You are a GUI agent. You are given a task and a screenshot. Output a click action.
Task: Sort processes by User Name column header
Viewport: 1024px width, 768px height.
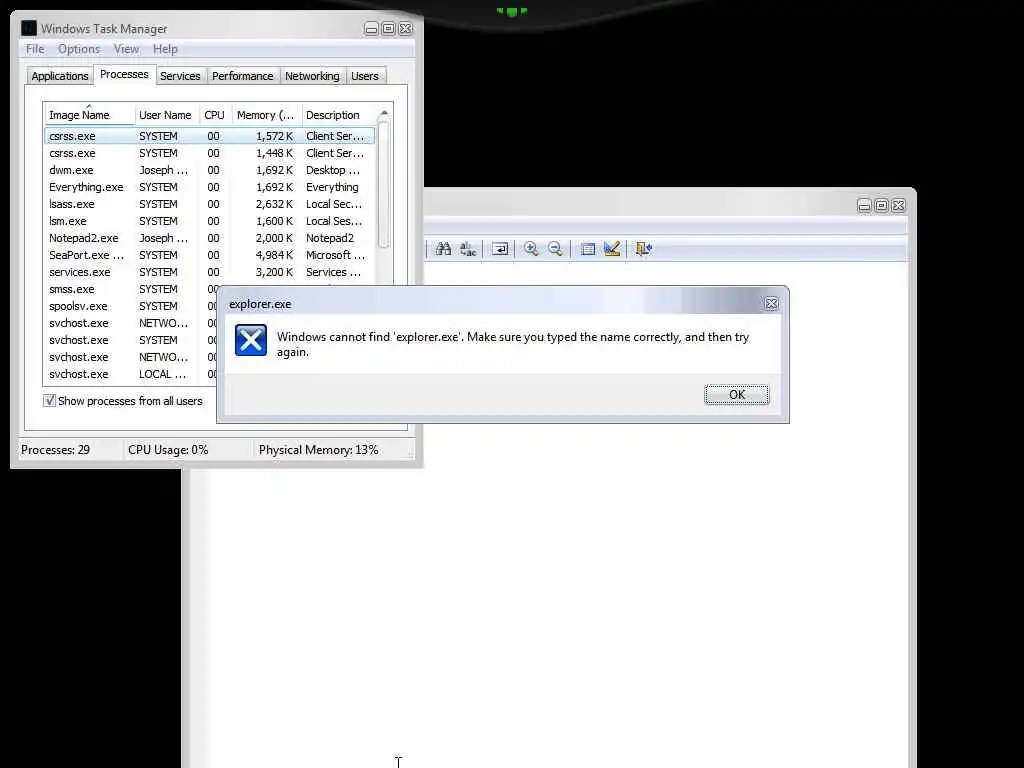[x=167, y=115]
